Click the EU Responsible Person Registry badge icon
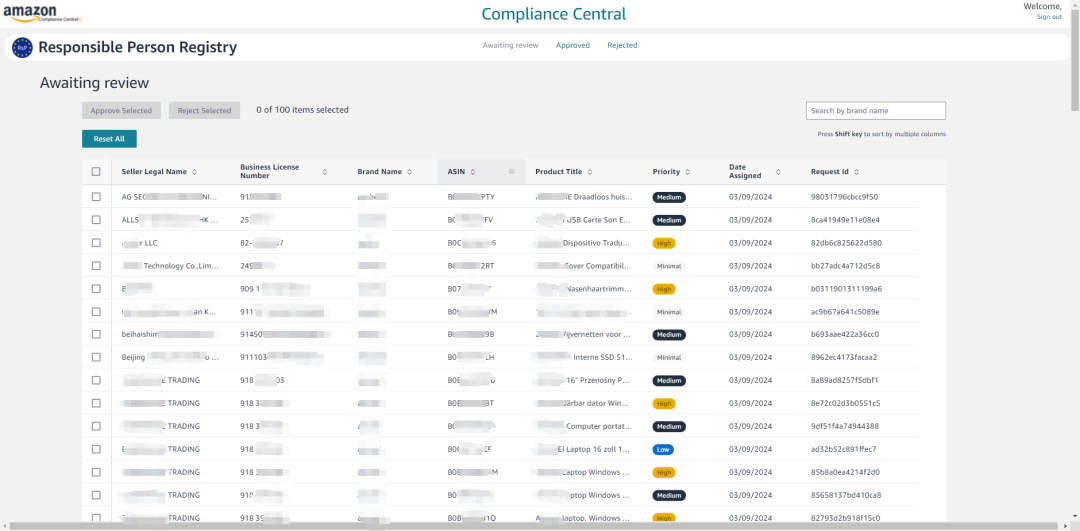 point(23,48)
